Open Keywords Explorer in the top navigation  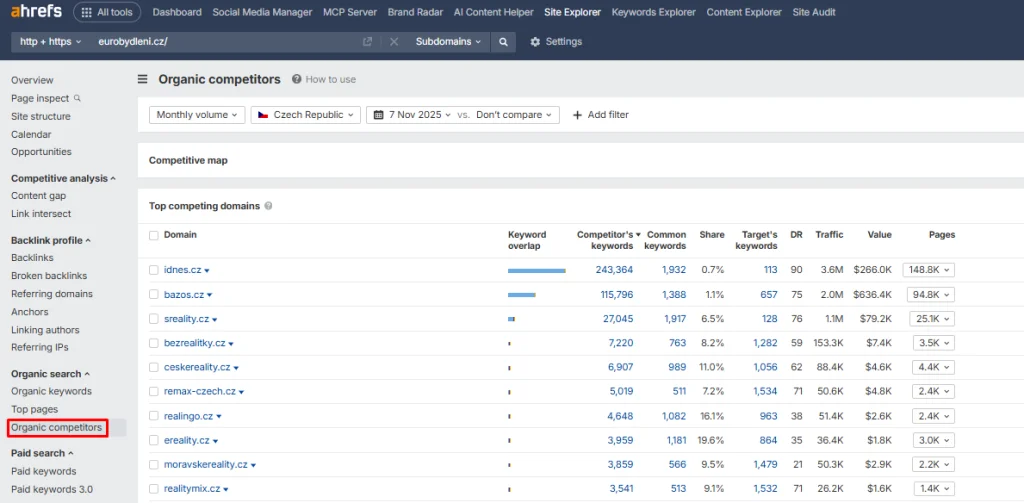(654, 12)
